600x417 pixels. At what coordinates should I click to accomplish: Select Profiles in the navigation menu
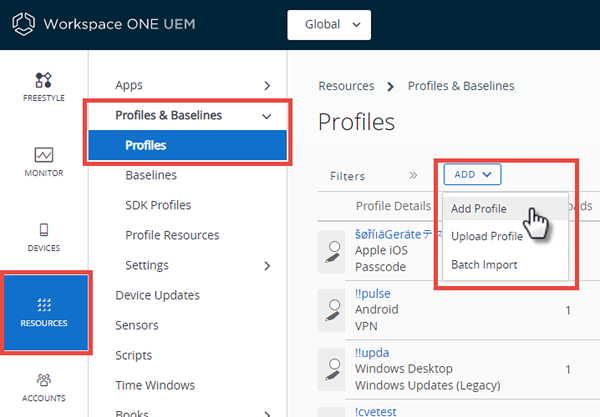[188, 145]
